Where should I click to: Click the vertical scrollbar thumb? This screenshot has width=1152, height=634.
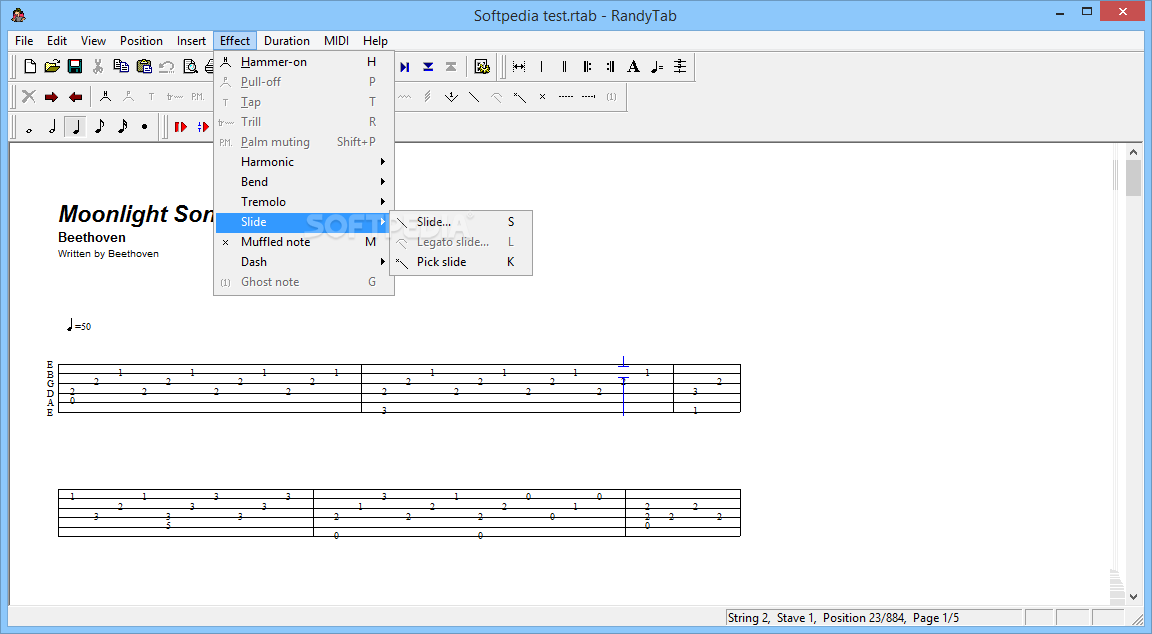point(1133,178)
